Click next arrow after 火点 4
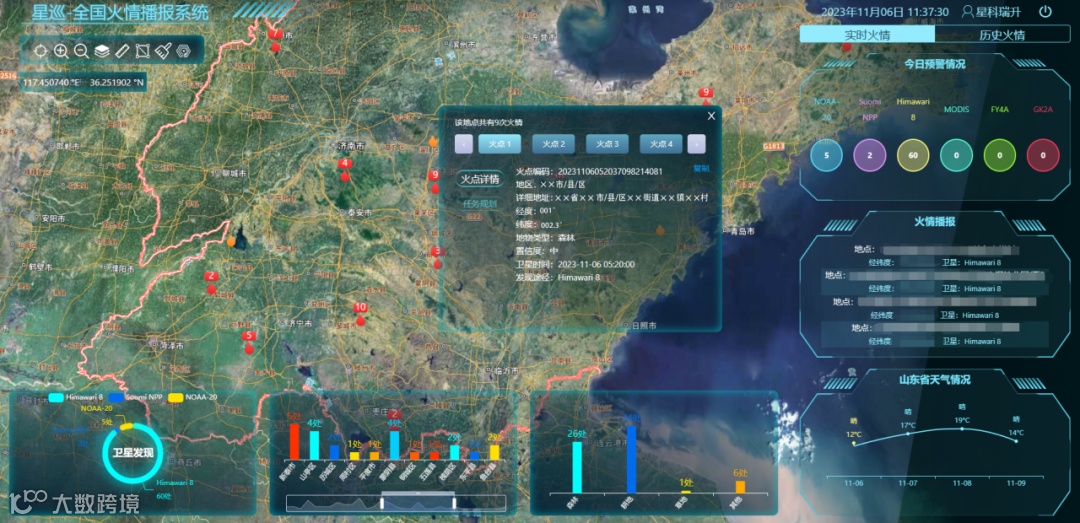The width and height of the screenshot is (1080, 523). click(697, 144)
